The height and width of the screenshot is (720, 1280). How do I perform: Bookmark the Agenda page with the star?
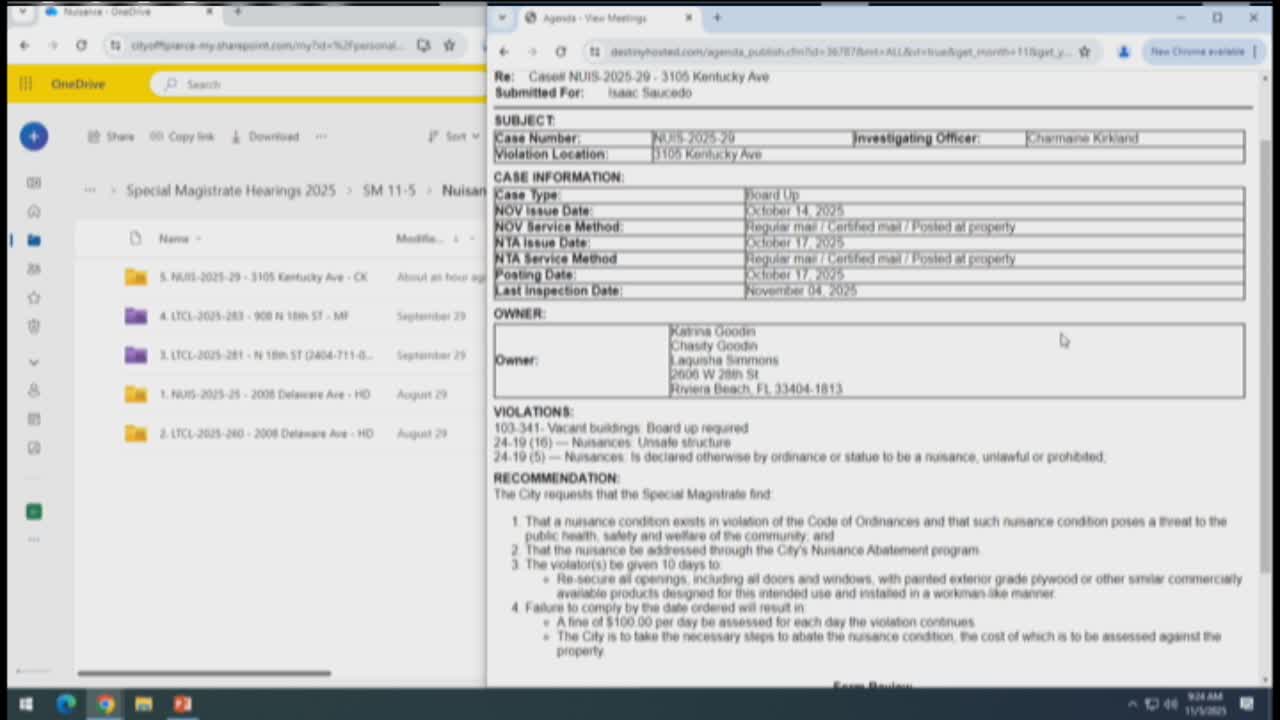(x=1085, y=51)
